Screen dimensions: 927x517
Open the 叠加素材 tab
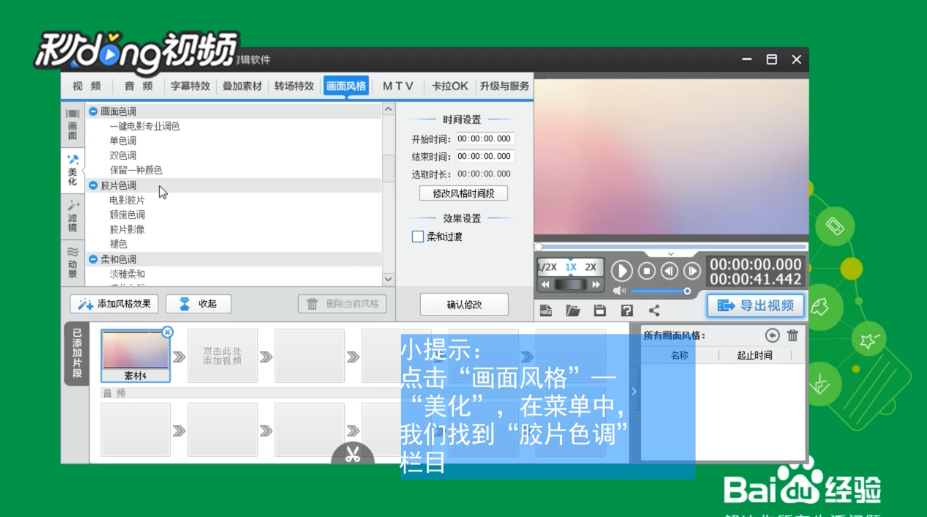pyautogui.click(x=242, y=86)
